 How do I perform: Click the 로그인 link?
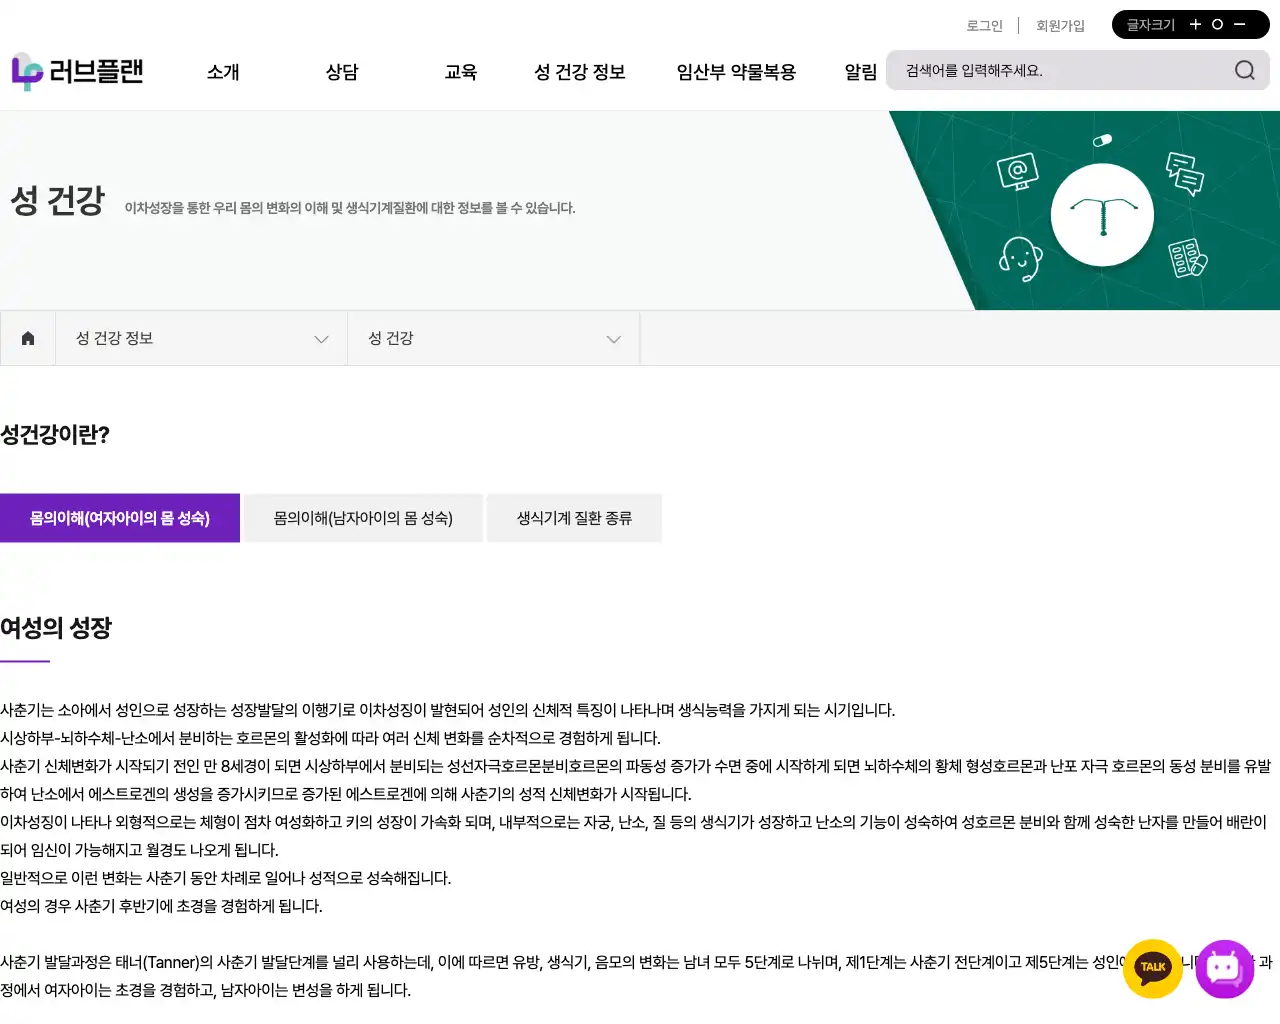984,25
